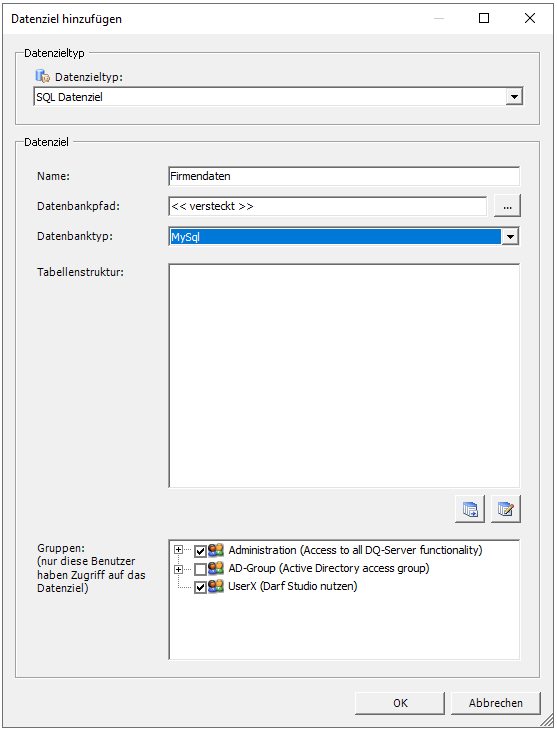557x732 pixels.
Task: Click the UserX group users icon
Action: pos(216,586)
